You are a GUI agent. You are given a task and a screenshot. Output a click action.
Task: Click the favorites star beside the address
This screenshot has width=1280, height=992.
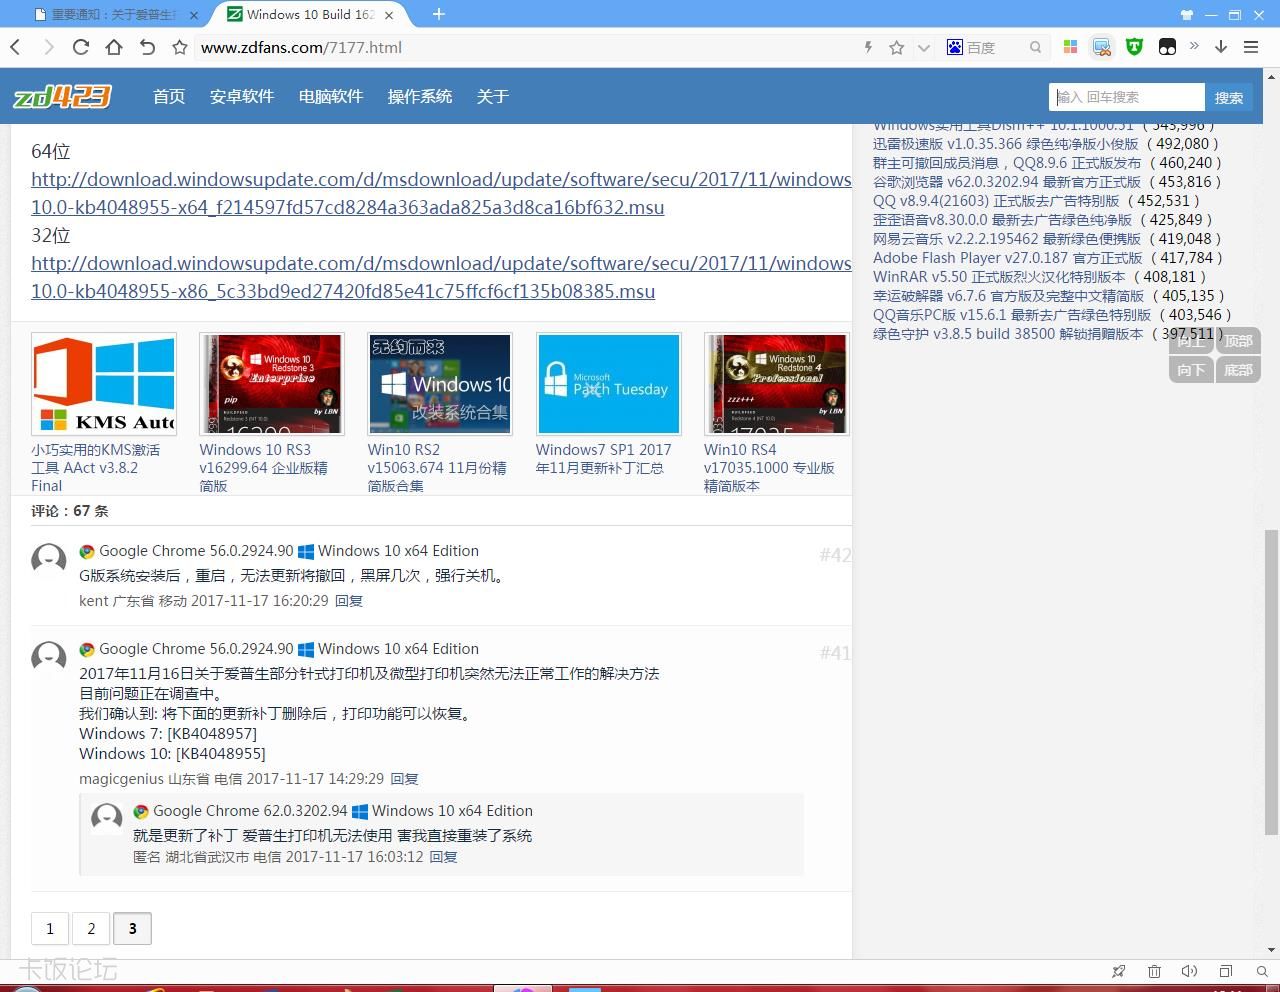[180, 47]
